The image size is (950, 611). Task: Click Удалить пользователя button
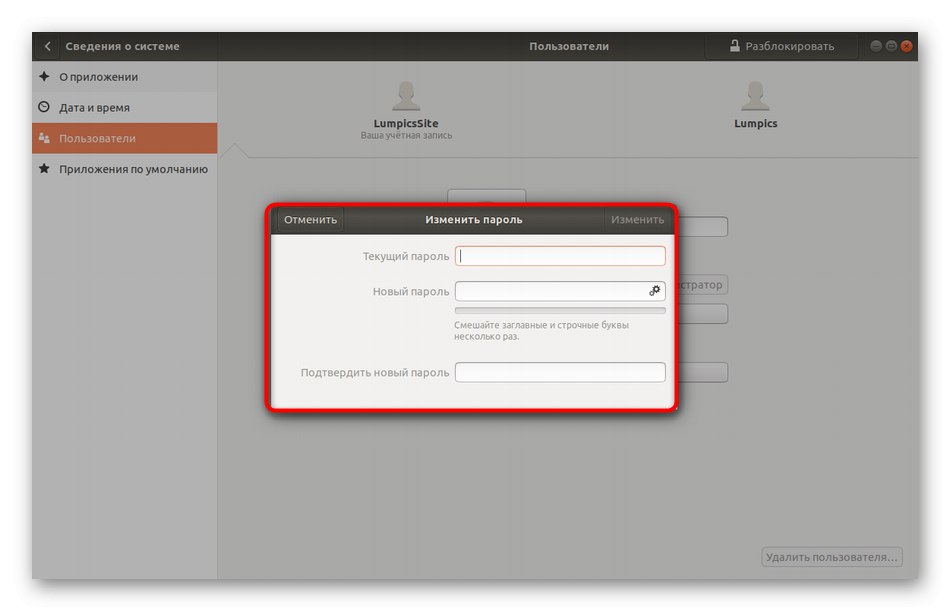point(832,557)
